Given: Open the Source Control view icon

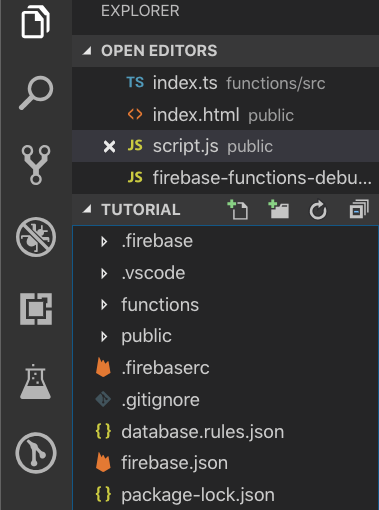Looking at the screenshot, I should pos(36,165).
